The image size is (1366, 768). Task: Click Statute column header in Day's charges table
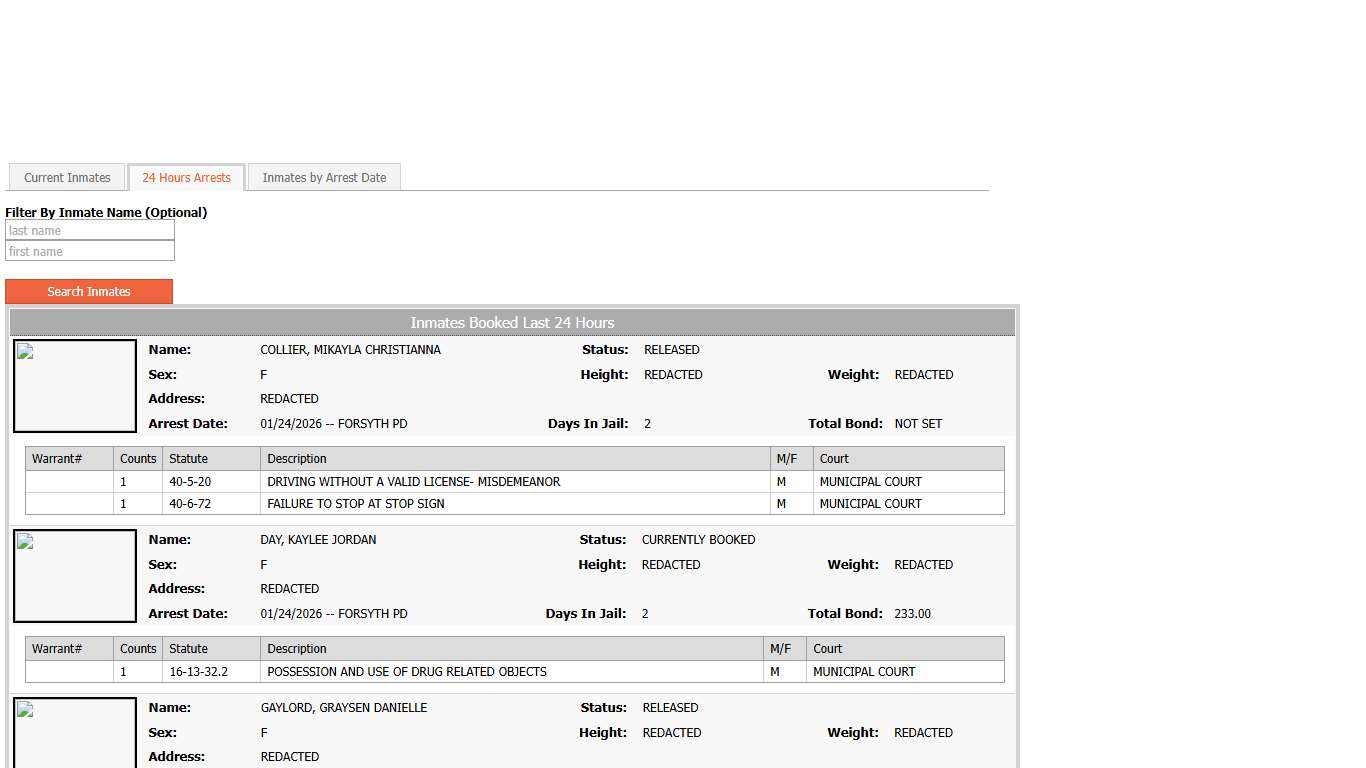[x=189, y=649]
